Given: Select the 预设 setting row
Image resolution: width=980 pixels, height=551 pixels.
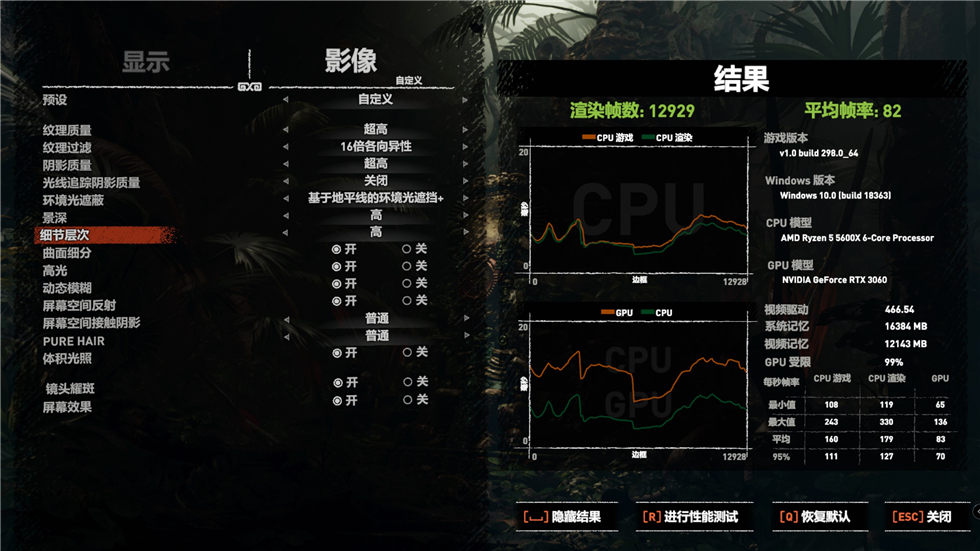Looking at the screenshot, I should pyautogui.click(x=55, y=100).
